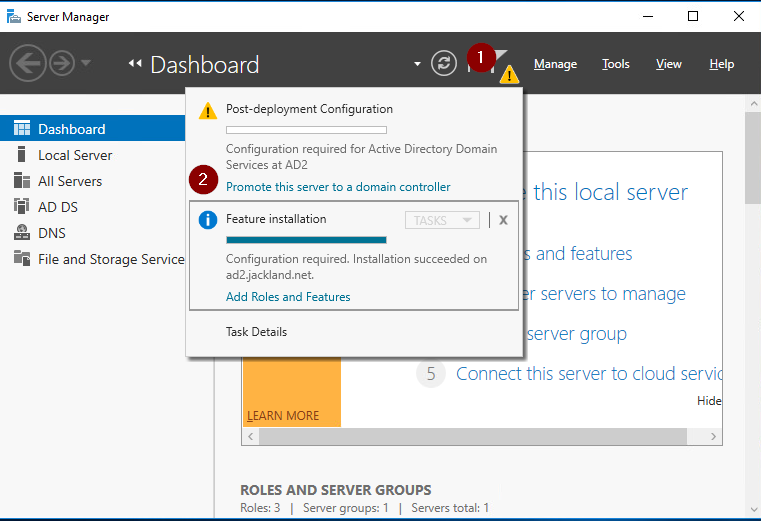Image resolution: width=761 pixels, height=521 pixels.
Task: Open the DNS role page
Action: click(51, 233)
